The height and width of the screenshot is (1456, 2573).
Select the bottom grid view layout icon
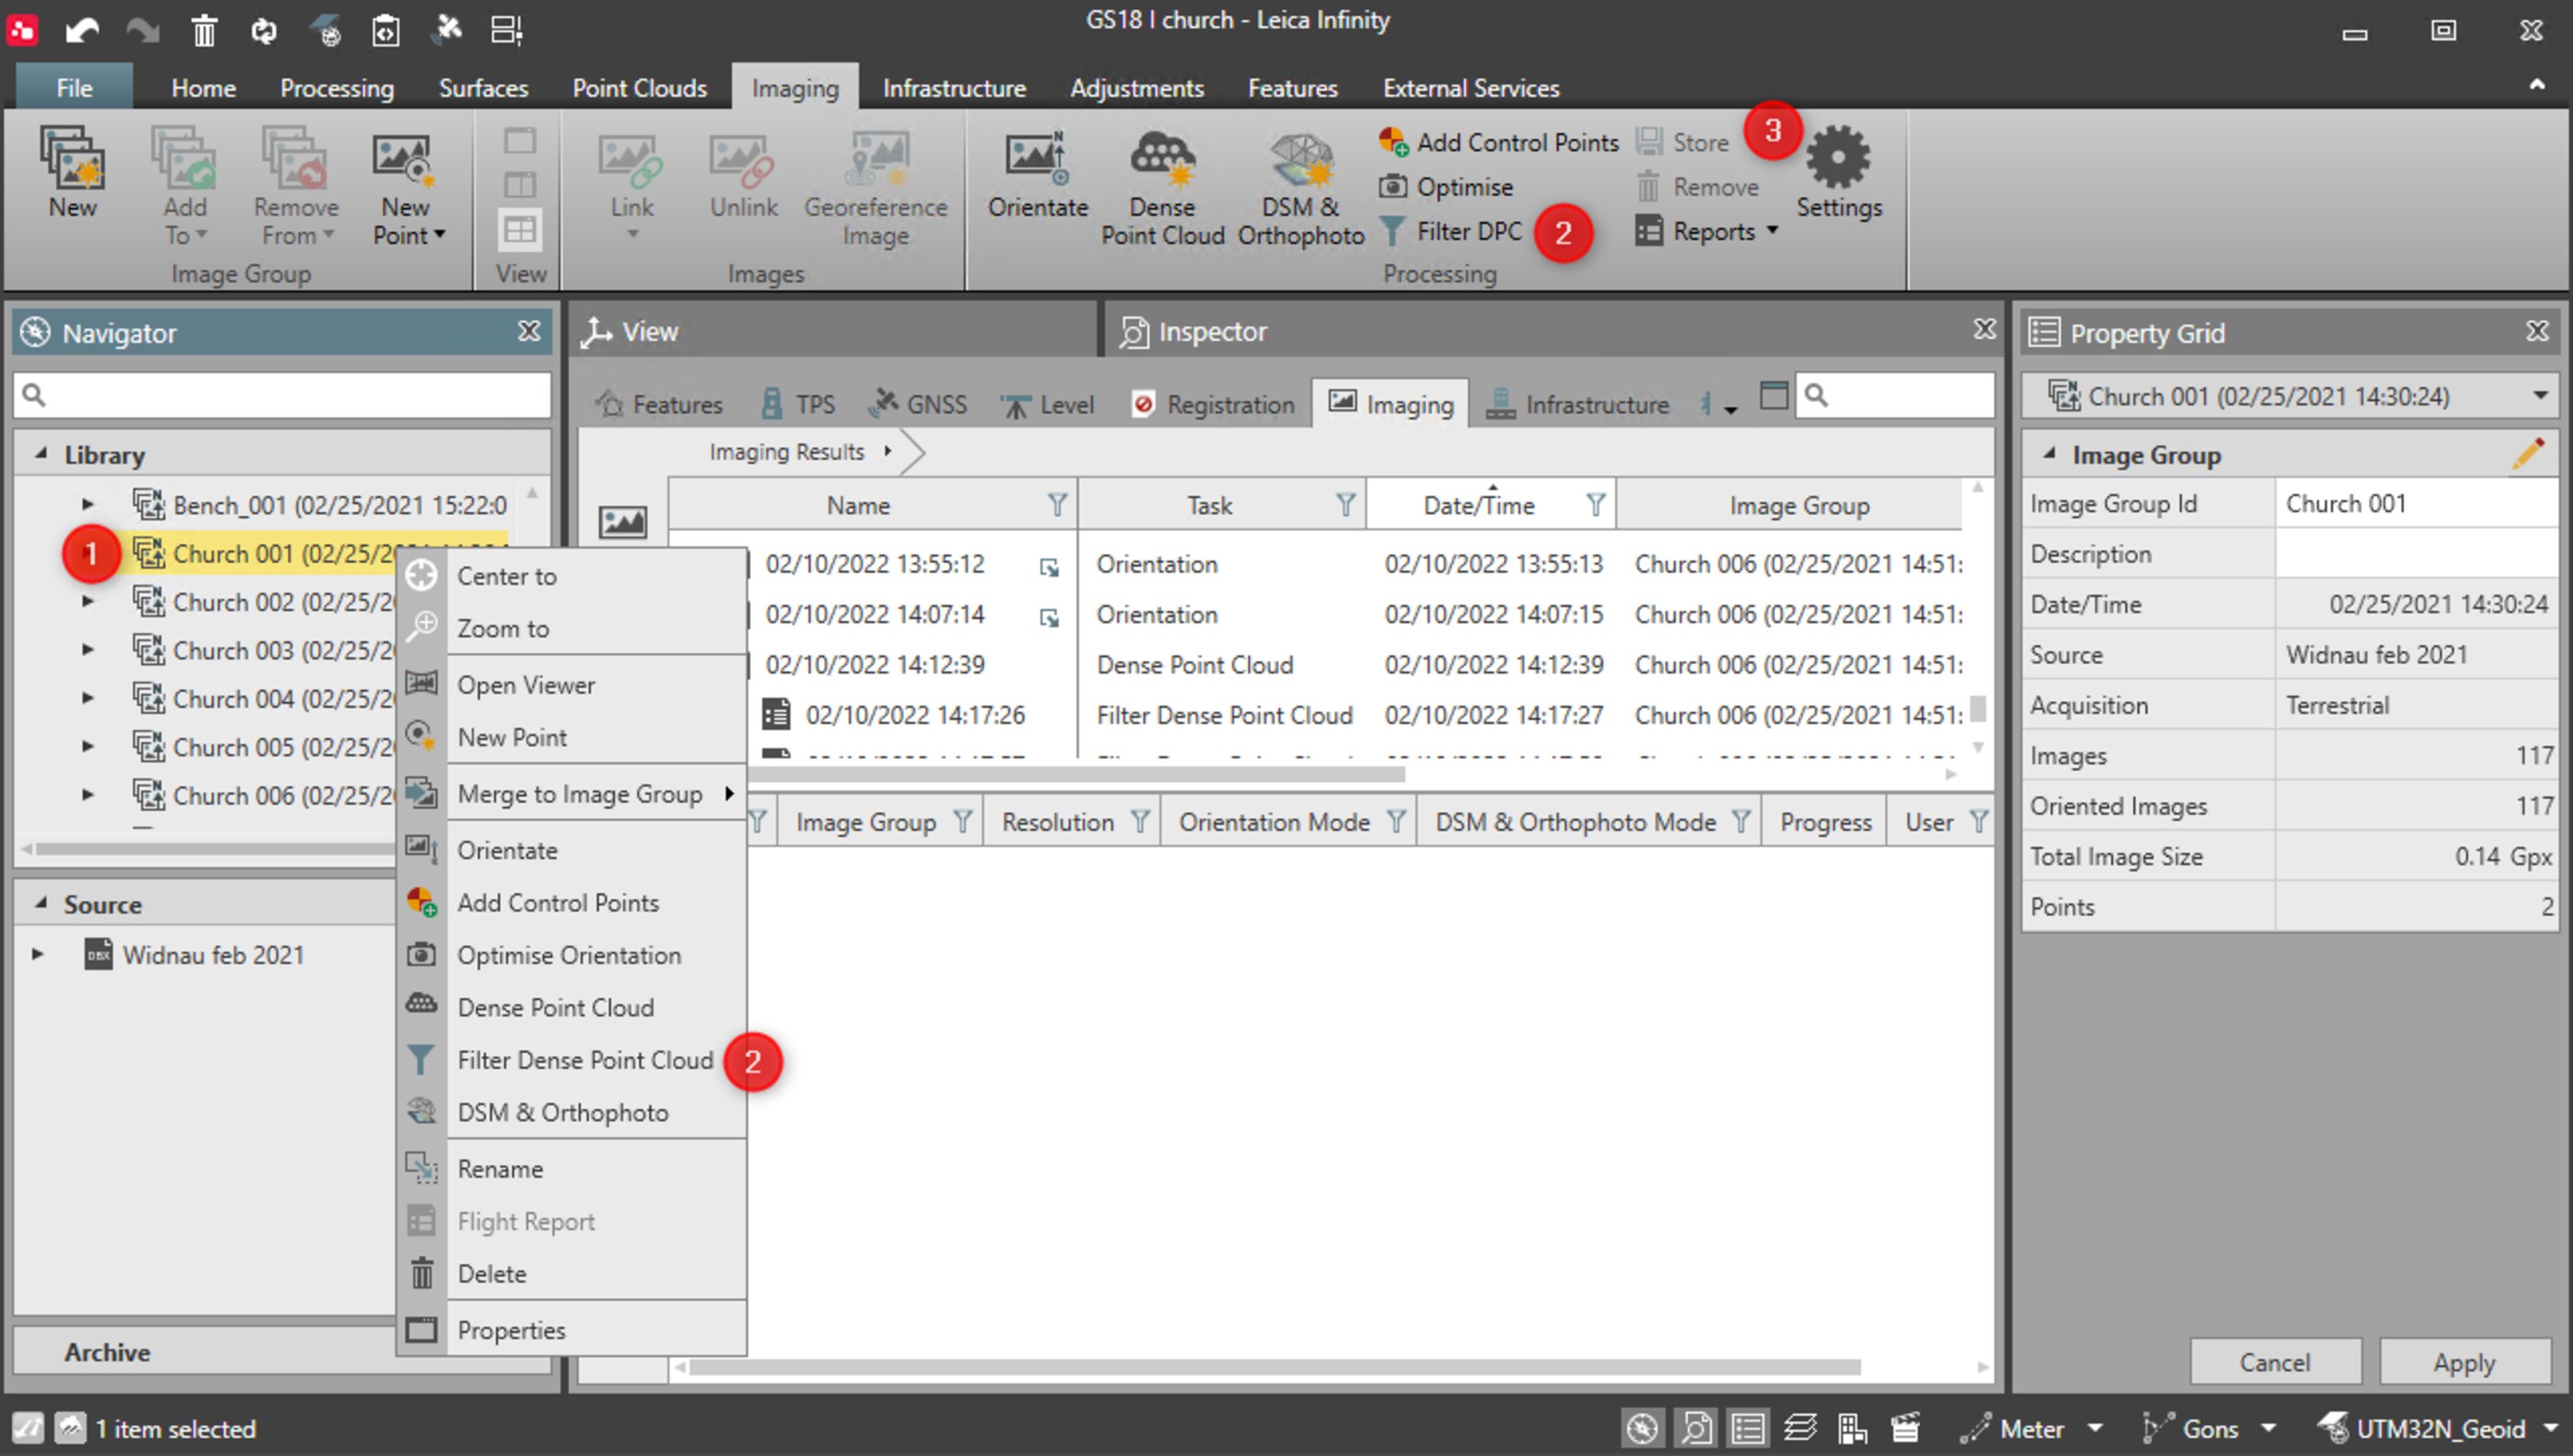519,230
